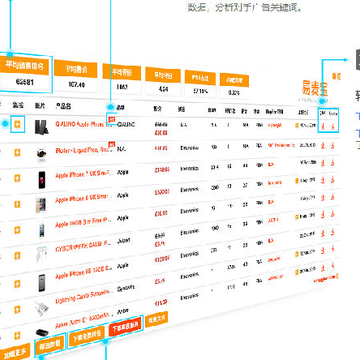Viewport: 360px width, 360px height.
Task: Click the red hot badge on iRoller product
Action: [112, 145]
